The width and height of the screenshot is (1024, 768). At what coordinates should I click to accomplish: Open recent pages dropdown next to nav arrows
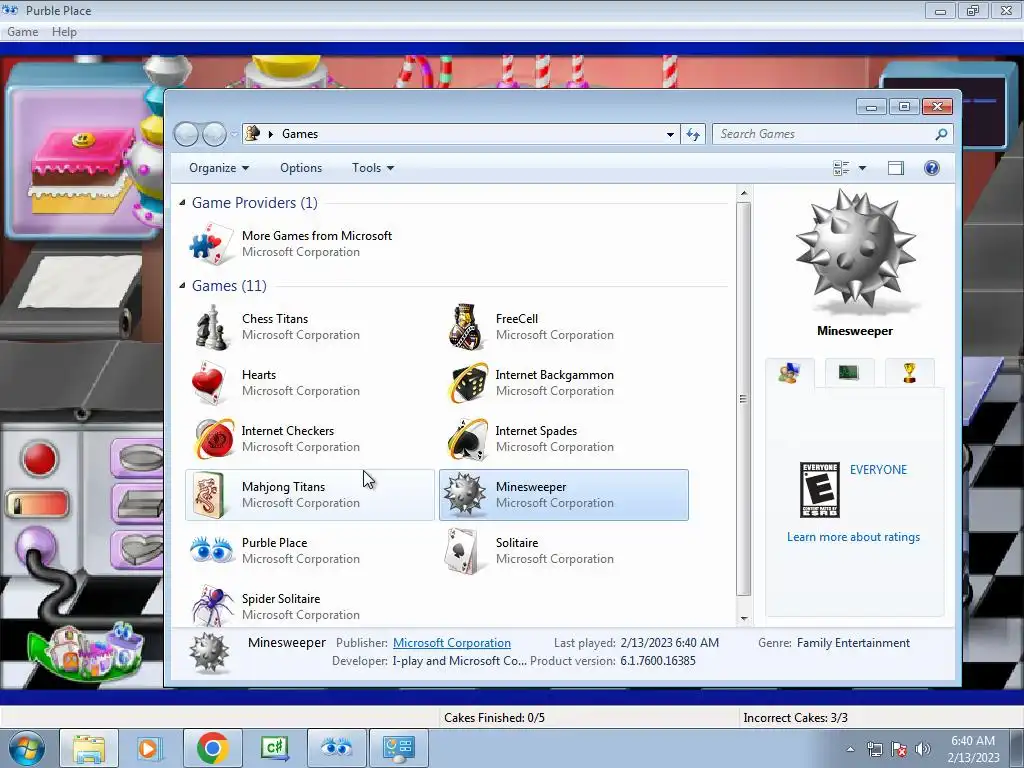(x=234, y=134)
